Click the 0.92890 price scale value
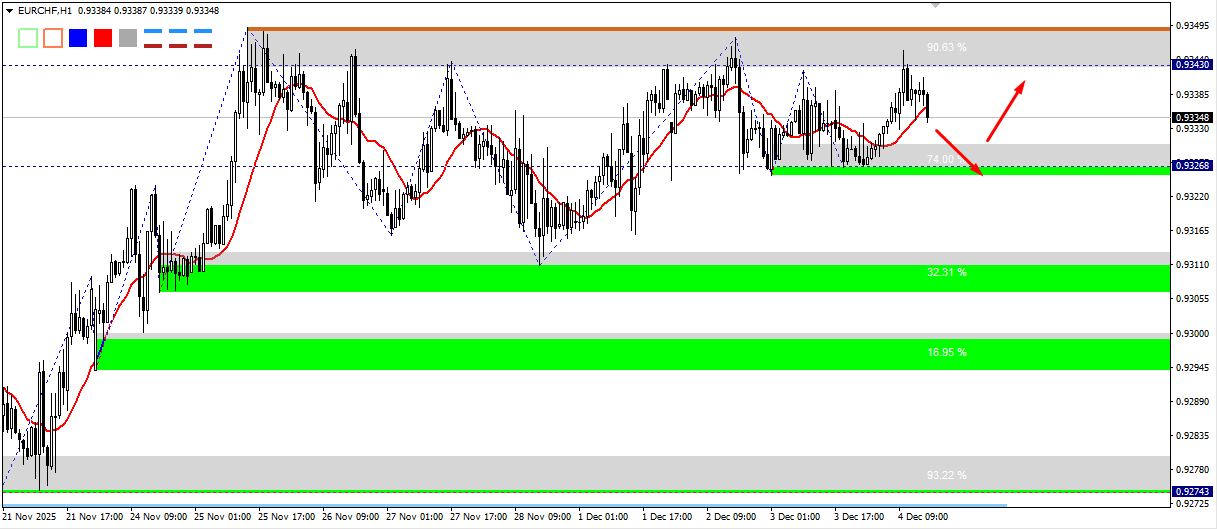Screen dimensions: 1217x529 point(1192,401)
